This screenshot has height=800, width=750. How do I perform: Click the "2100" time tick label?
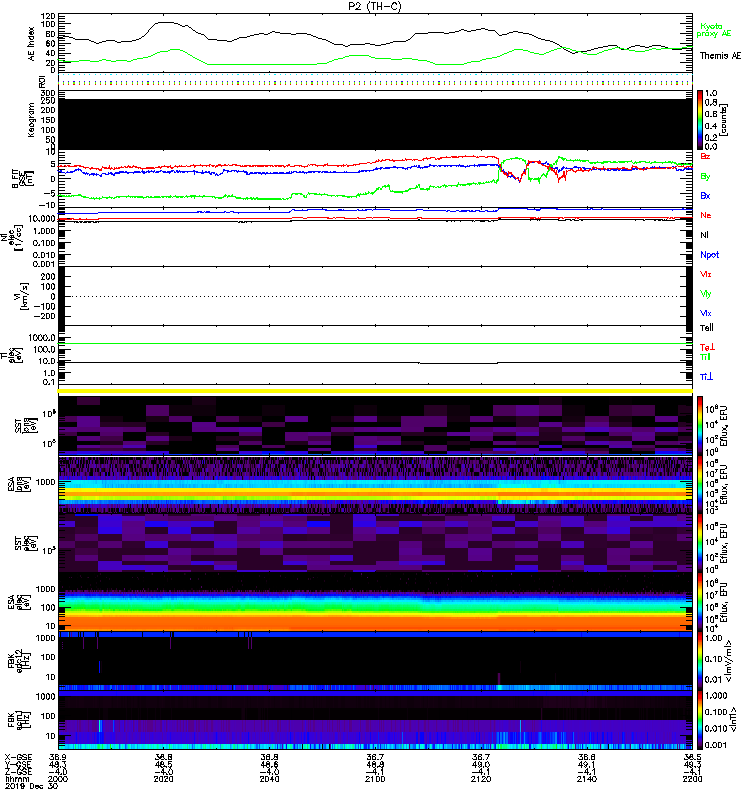coord(375,779)
